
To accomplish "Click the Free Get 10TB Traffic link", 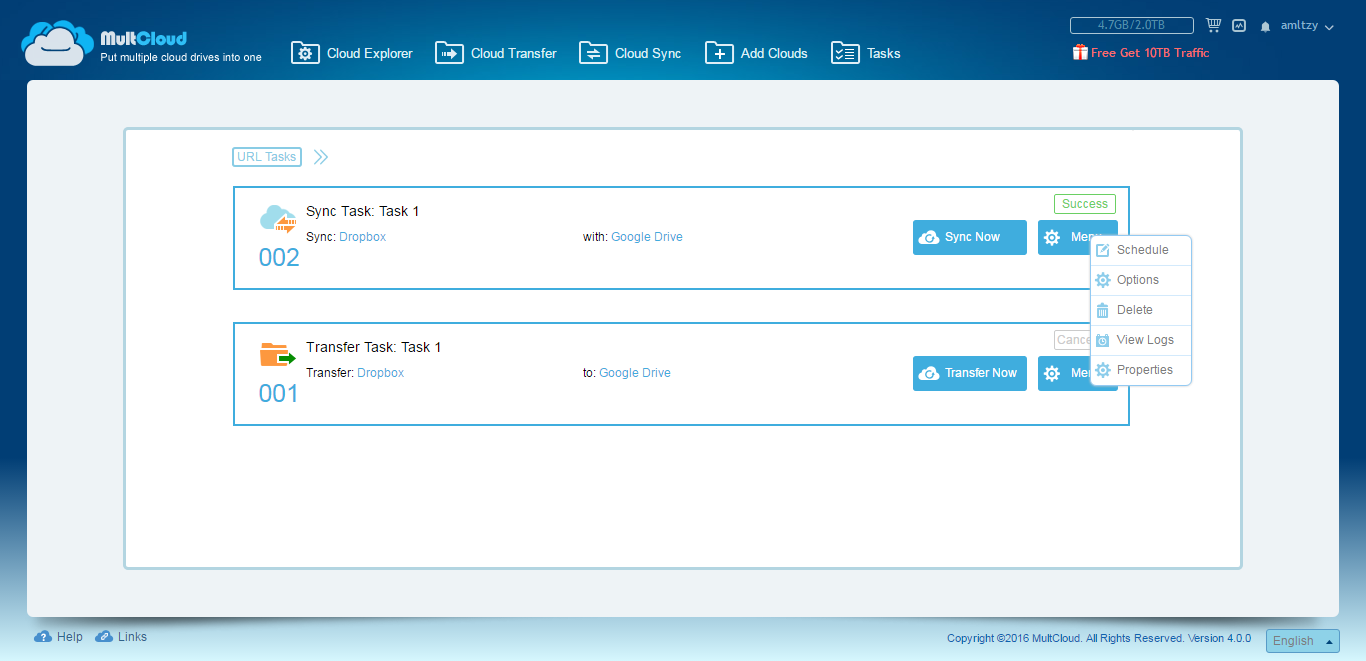I will pyautogui.click(x=1150, y=53).
